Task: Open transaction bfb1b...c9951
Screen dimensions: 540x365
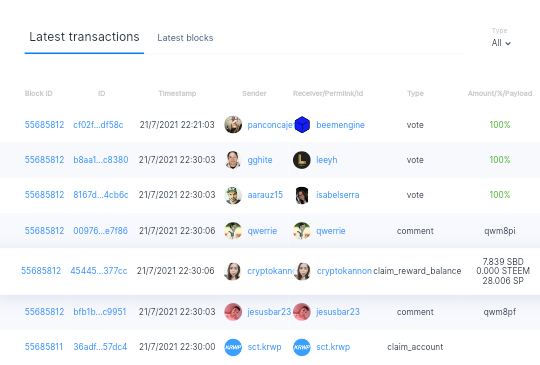Action: 100,312
